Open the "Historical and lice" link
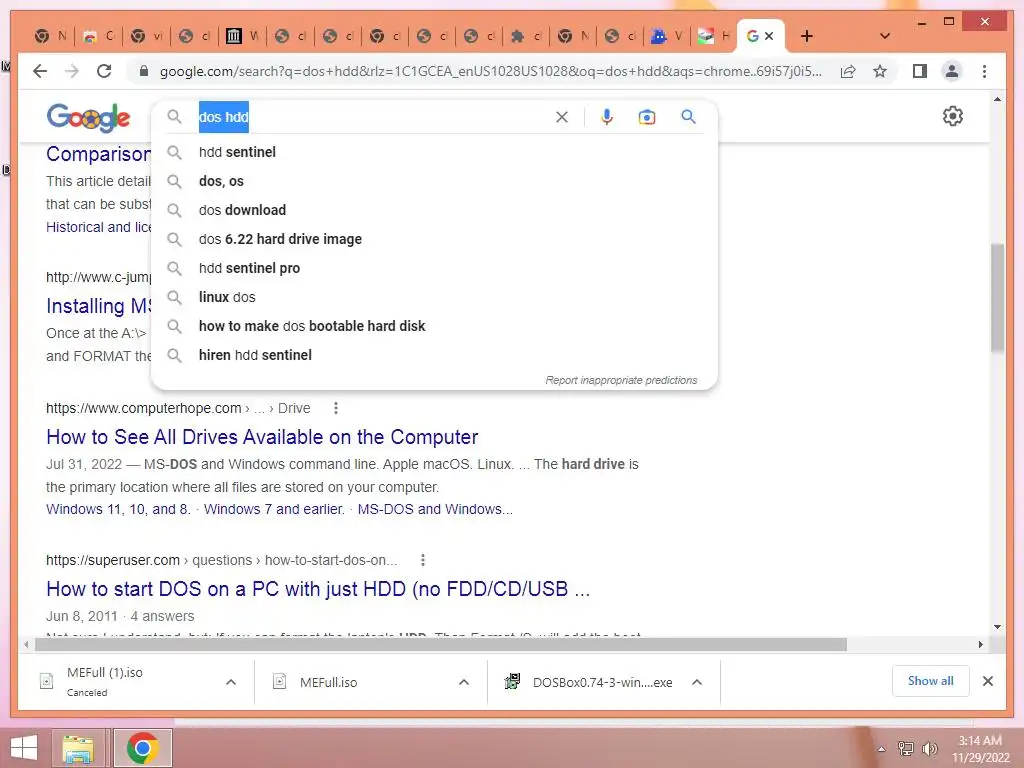The image size is (1024, 768). coord(99,227)
